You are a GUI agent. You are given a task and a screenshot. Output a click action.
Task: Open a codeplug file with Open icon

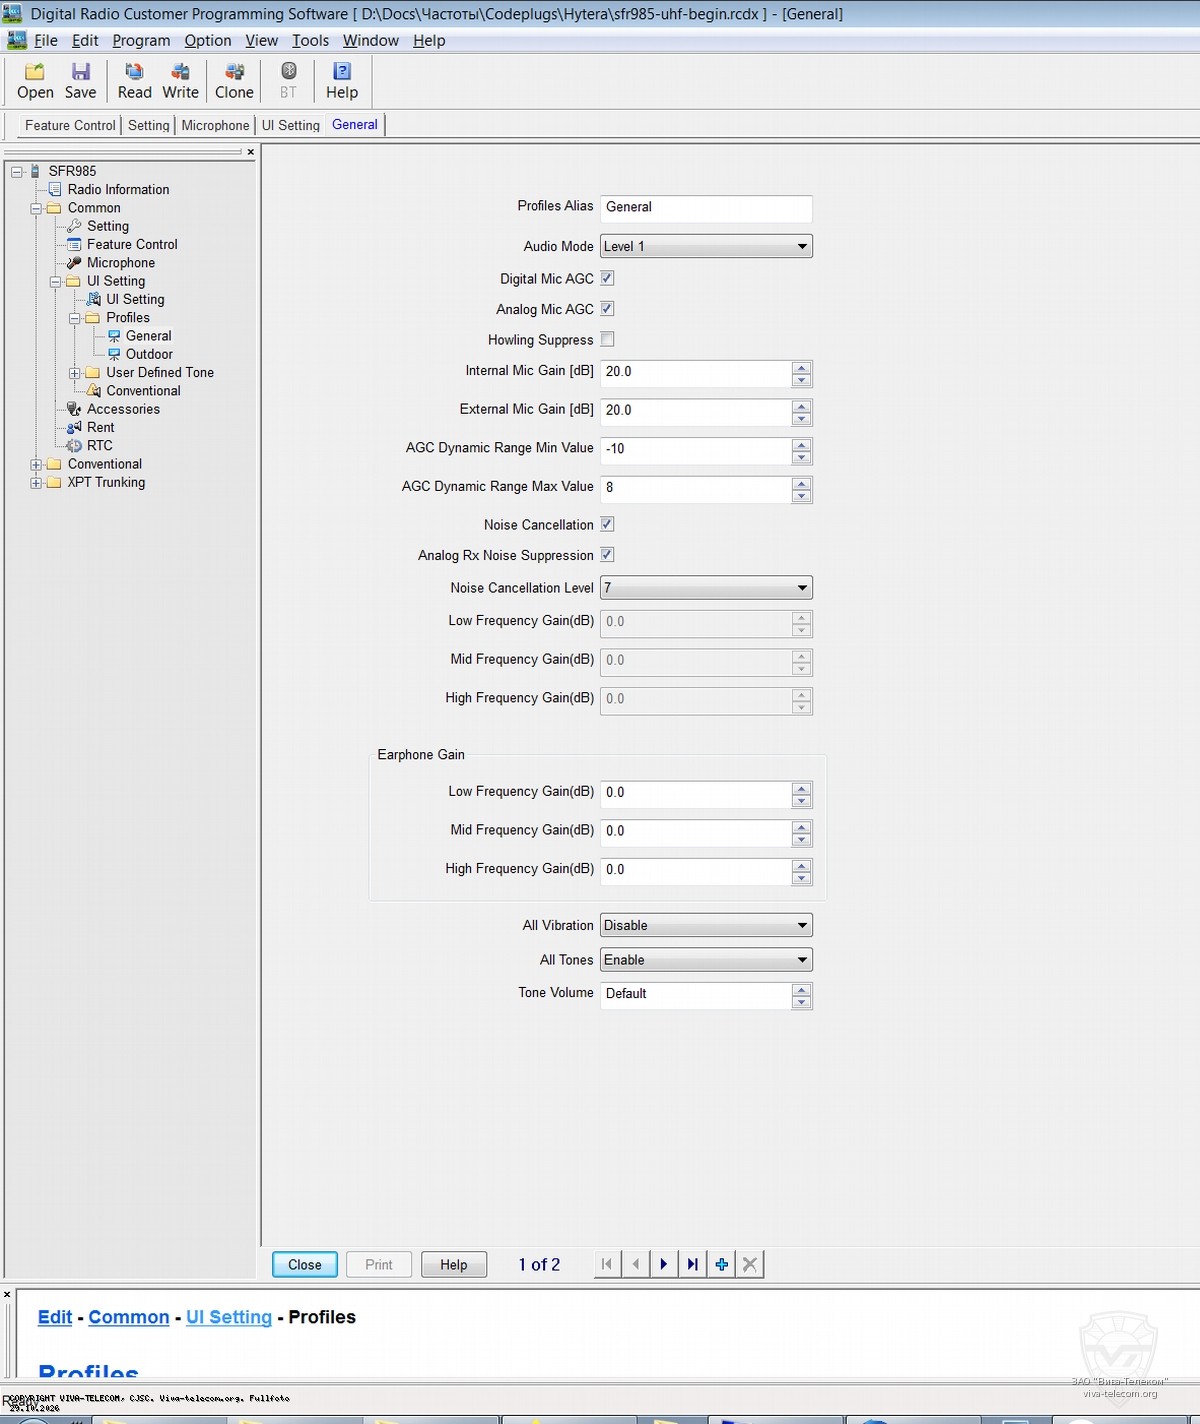tap(35, 80)
